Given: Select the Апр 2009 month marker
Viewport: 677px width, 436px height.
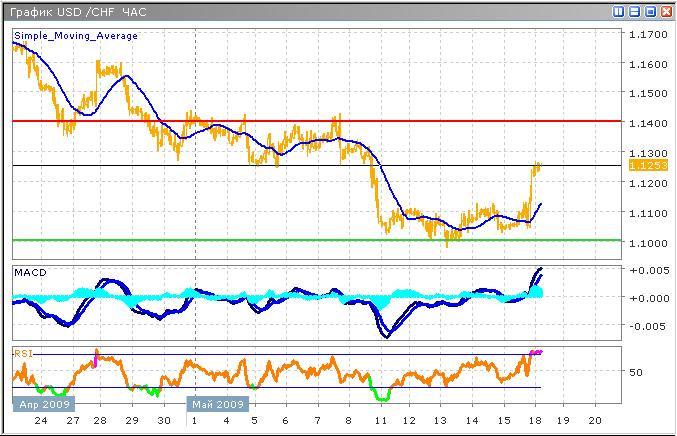Looking at the screenshot, I should coord(42,405).
